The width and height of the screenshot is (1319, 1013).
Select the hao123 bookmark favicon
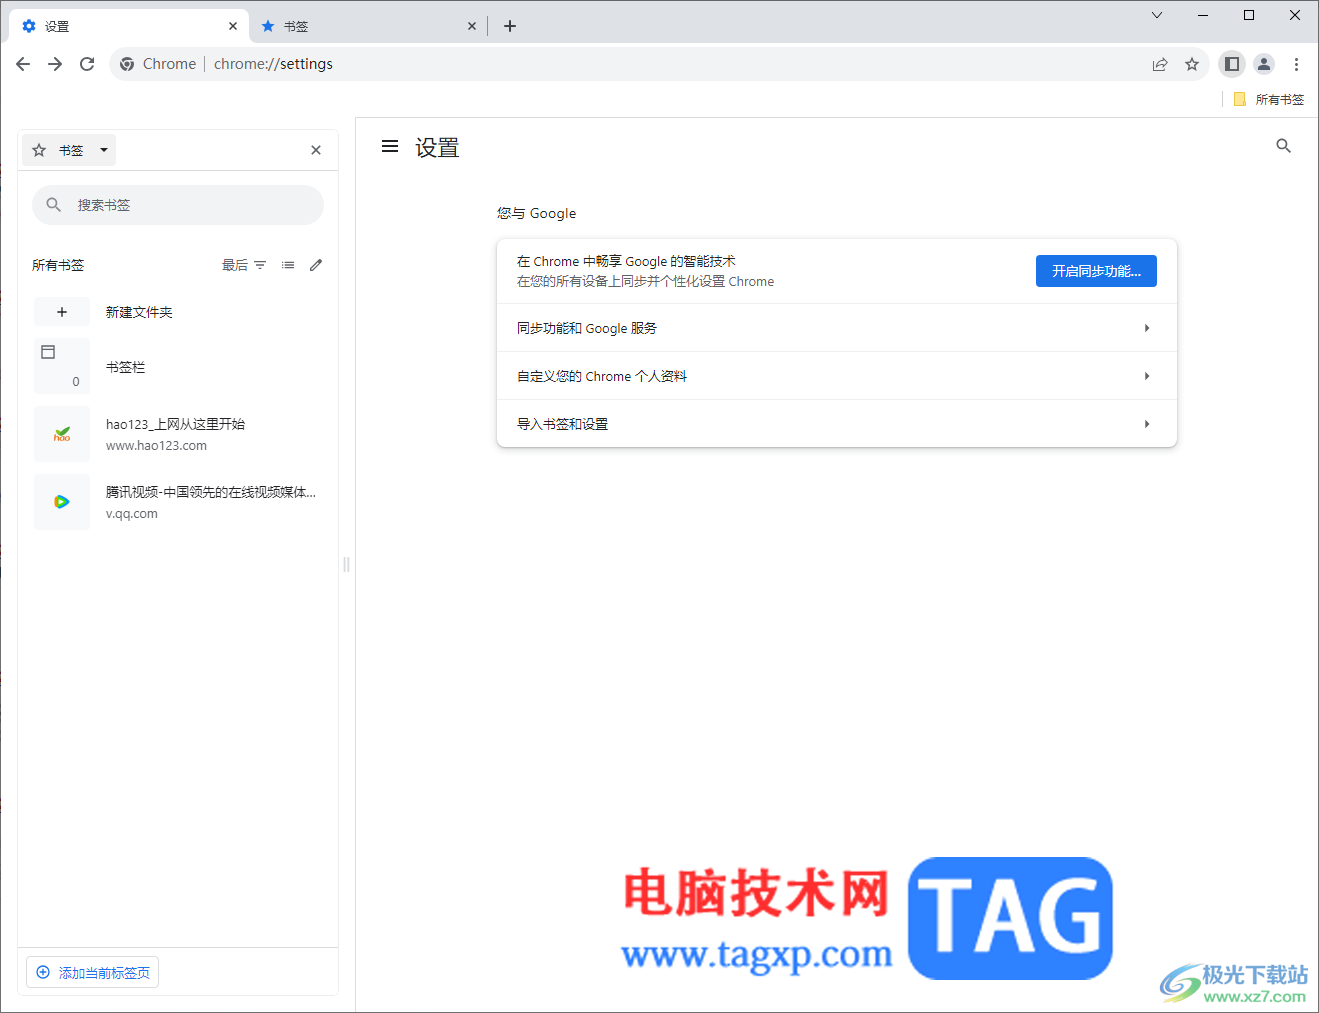(x=62, y=434)
